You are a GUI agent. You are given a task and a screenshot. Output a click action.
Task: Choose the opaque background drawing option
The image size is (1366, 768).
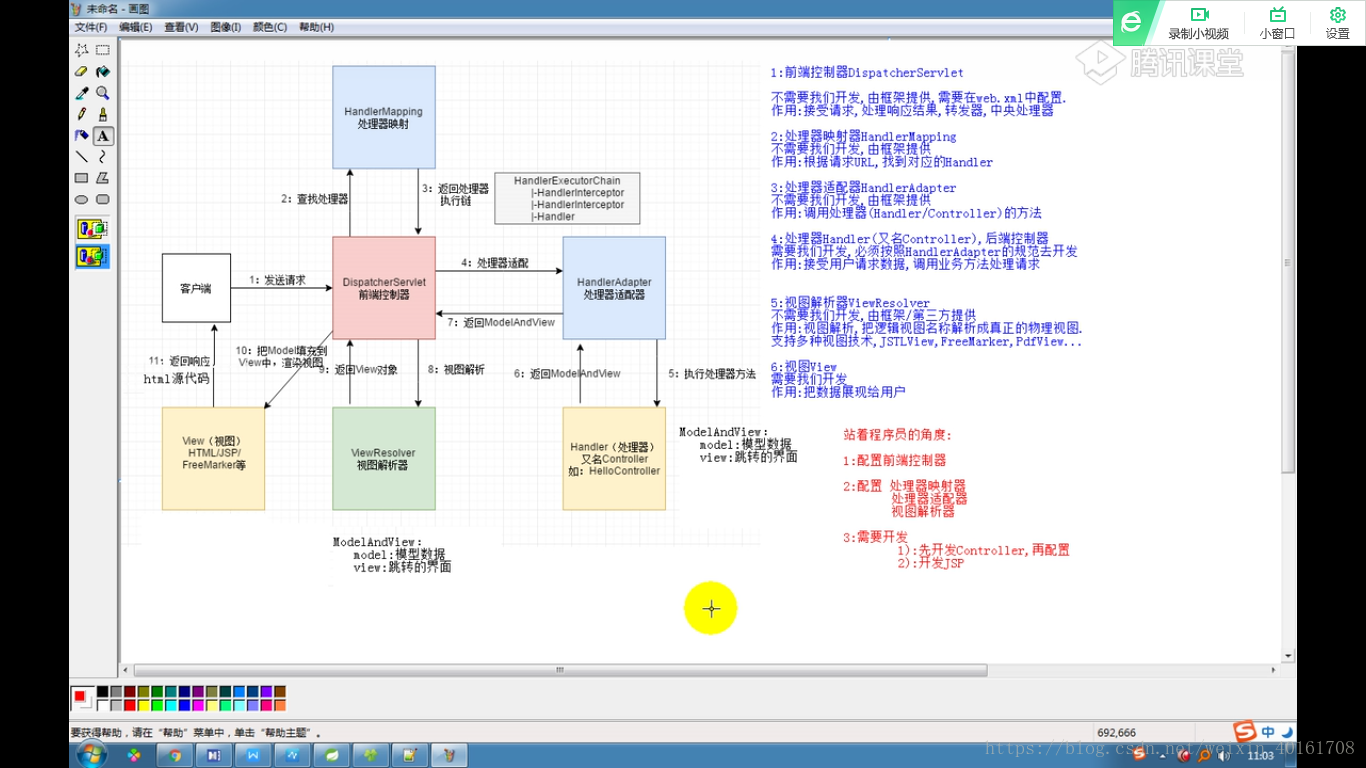(x=92, y=229)
